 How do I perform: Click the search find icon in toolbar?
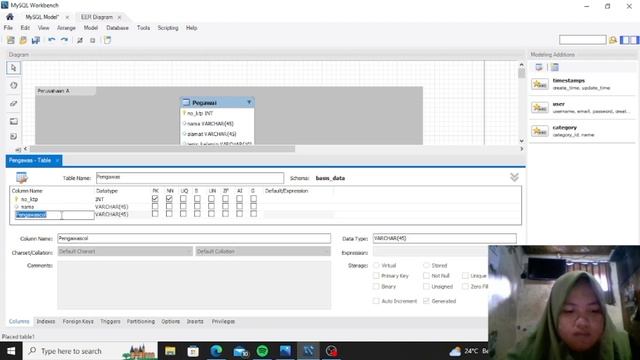point(613,40)
